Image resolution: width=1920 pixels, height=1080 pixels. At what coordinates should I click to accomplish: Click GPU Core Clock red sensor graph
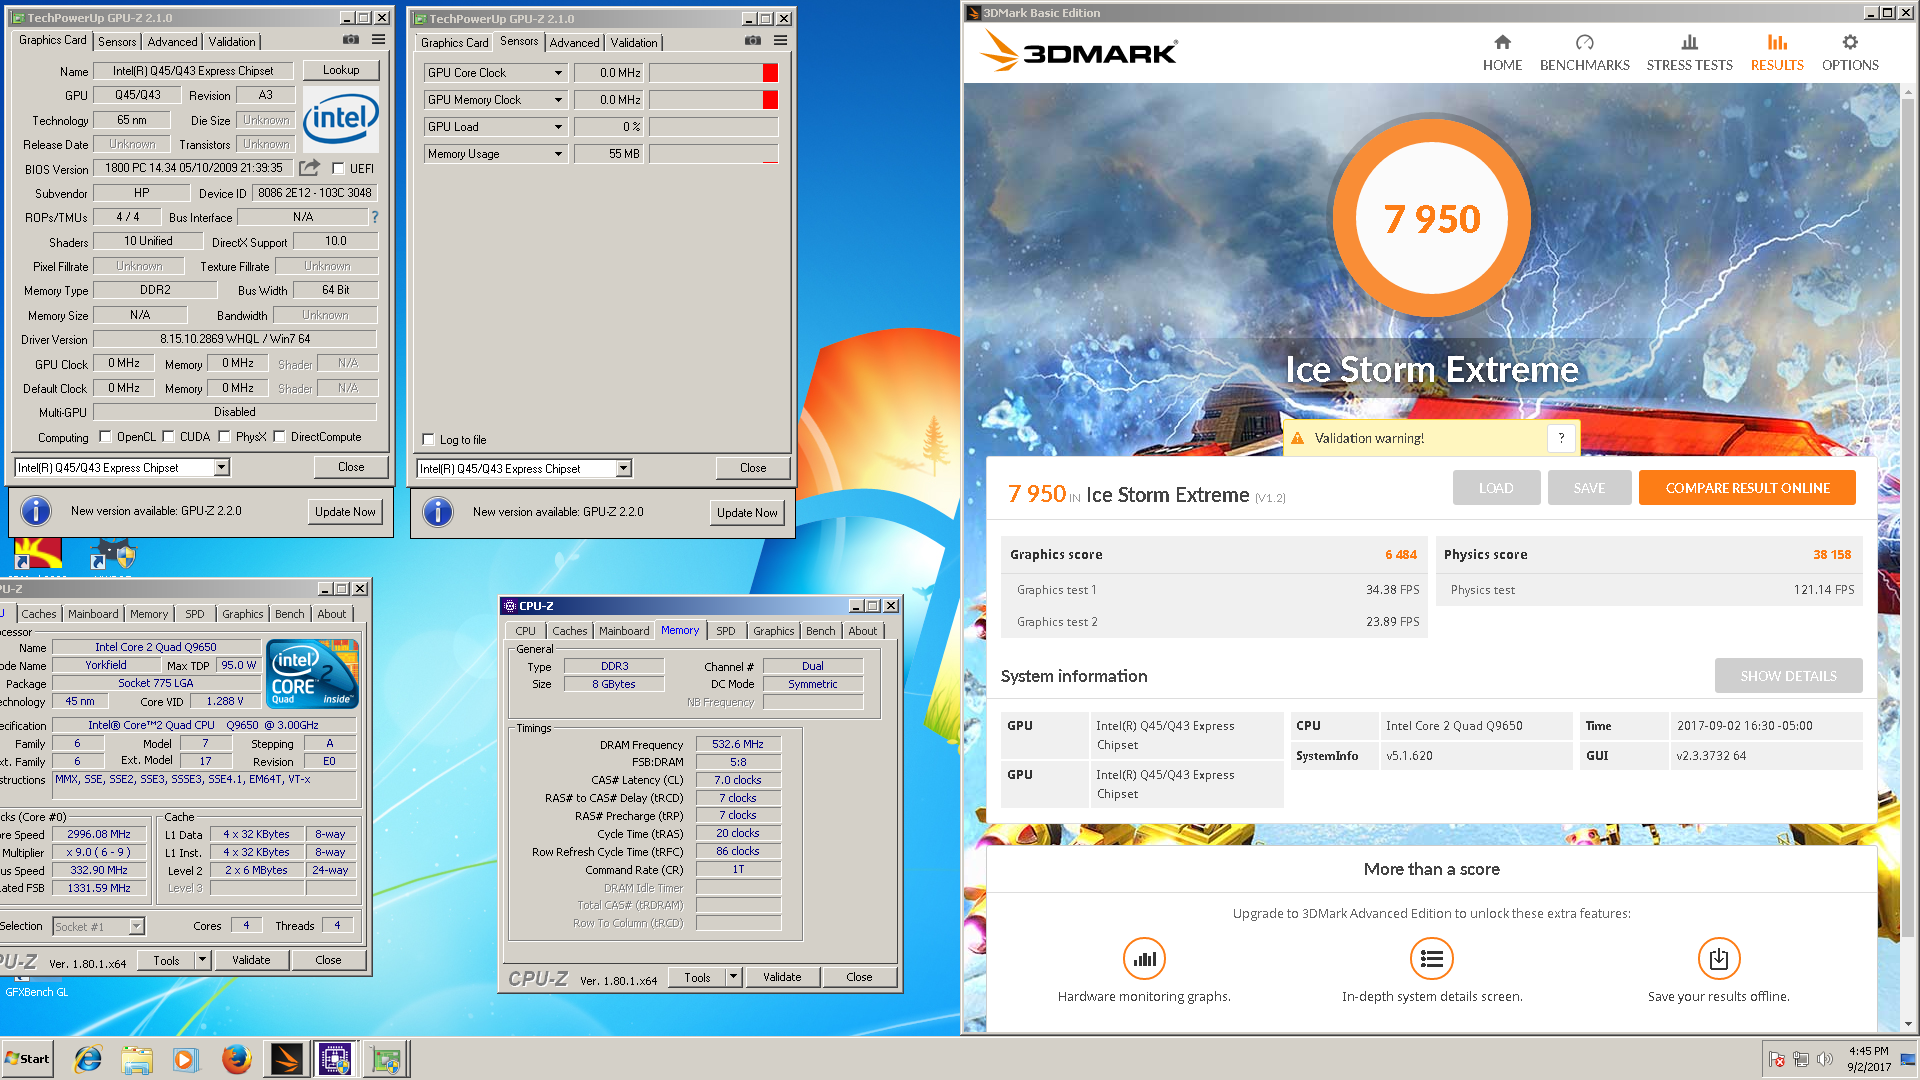(x=713, y=73)
